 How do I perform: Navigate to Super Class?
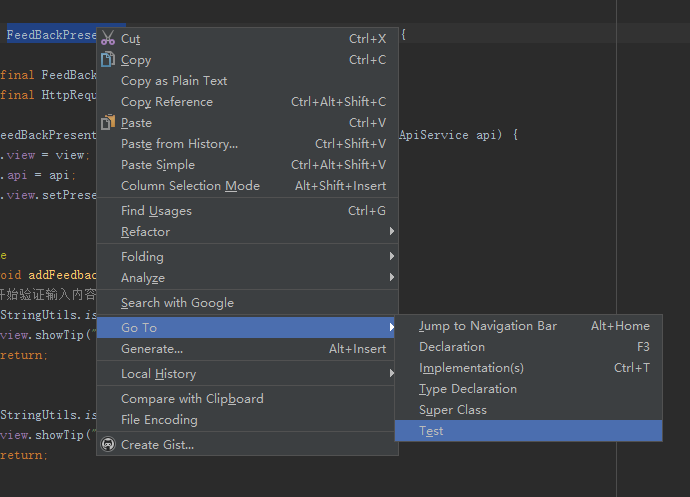(x=452, y=410)
